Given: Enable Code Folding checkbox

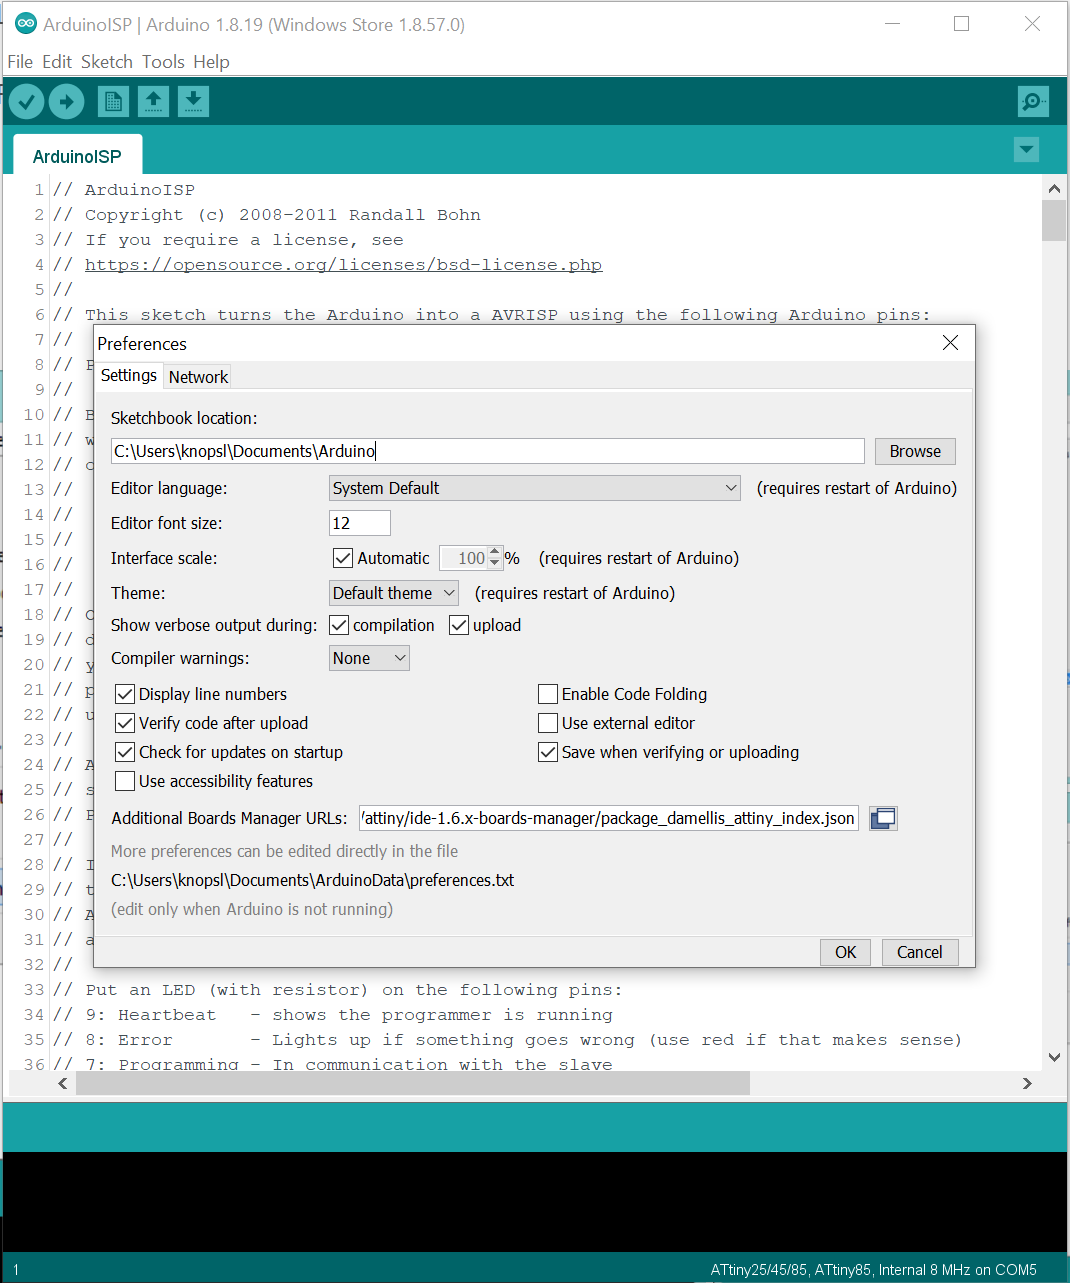Looking at the screenshot, I should click(x=548, y=694).
